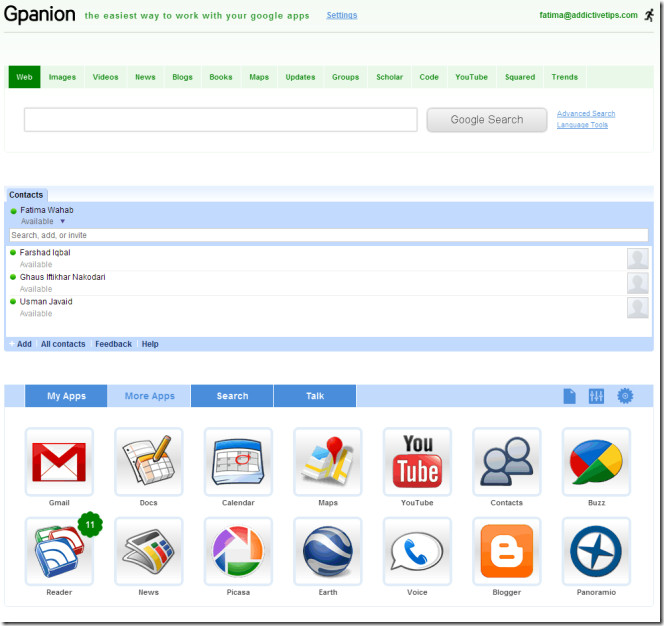Launch the Blogger app icon
Viewport: 664px width, 626px height.
(507, 551)
